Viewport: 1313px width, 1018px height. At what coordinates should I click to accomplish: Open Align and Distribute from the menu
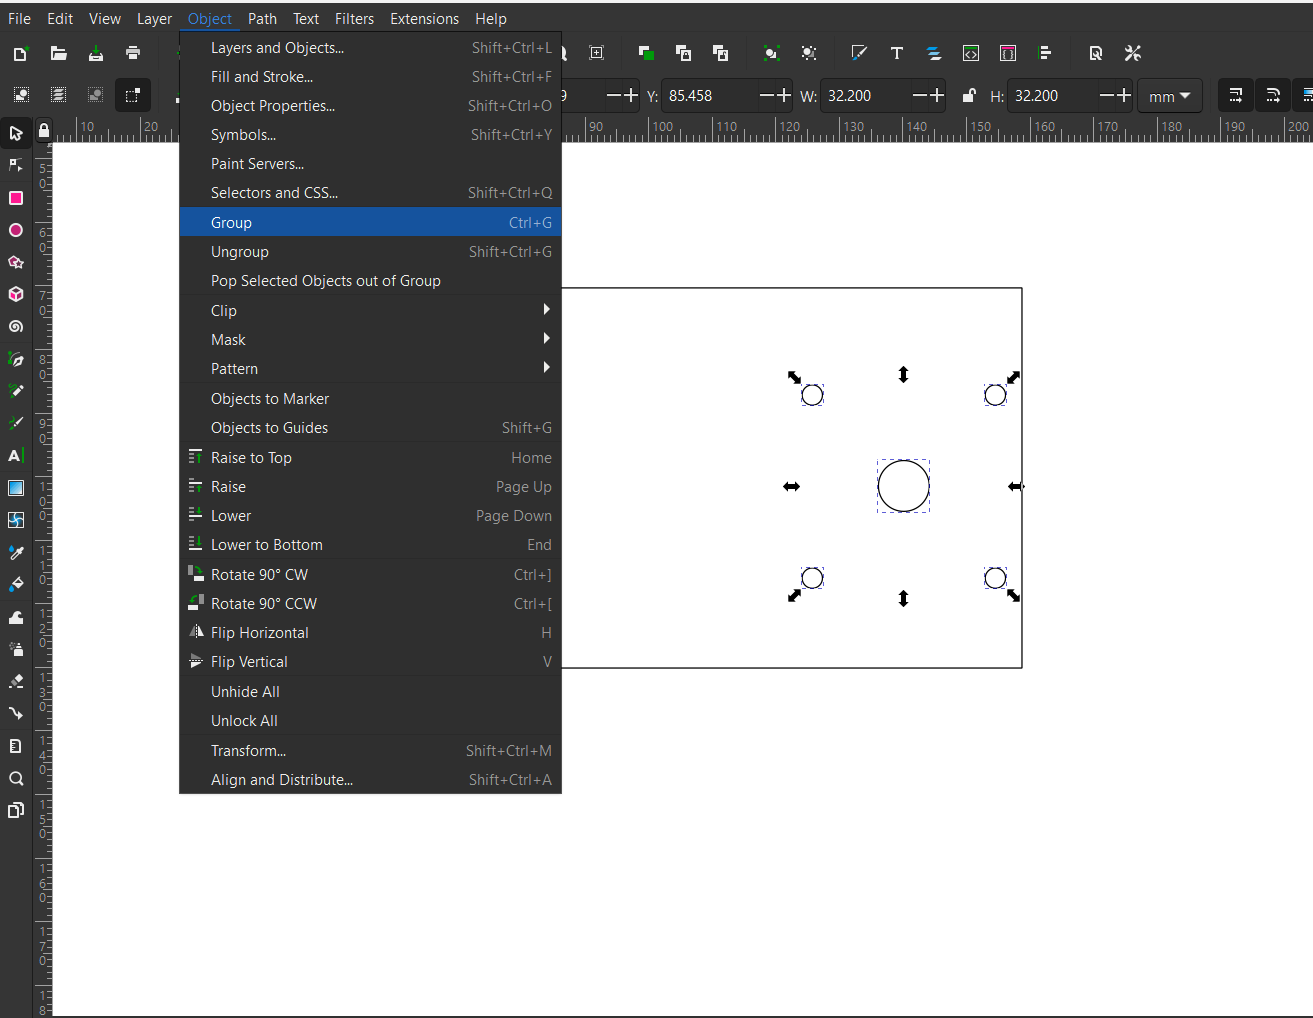tap(371, 780)
